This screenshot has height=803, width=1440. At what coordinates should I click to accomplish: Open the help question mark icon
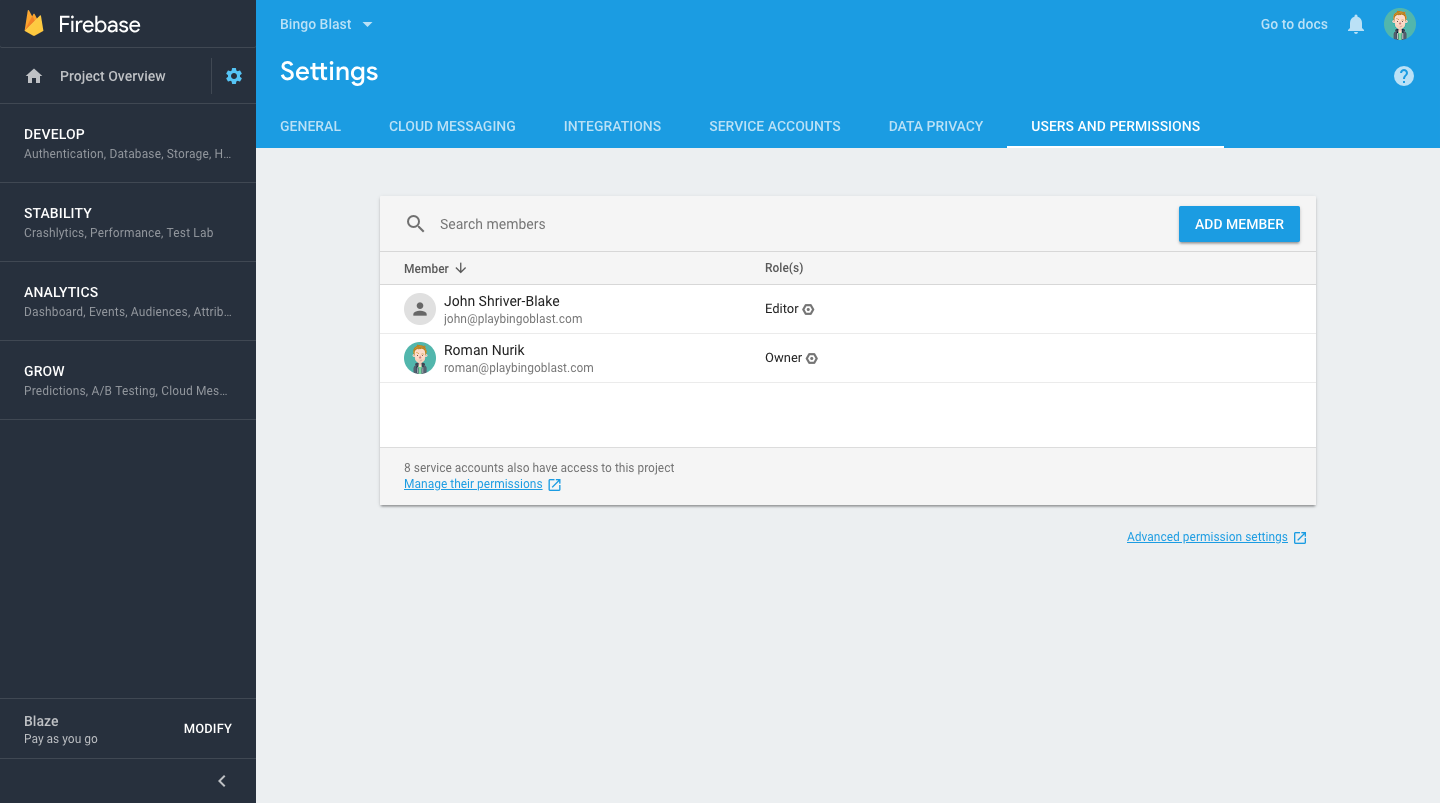pyautogui.click(x=1404, y=76)
